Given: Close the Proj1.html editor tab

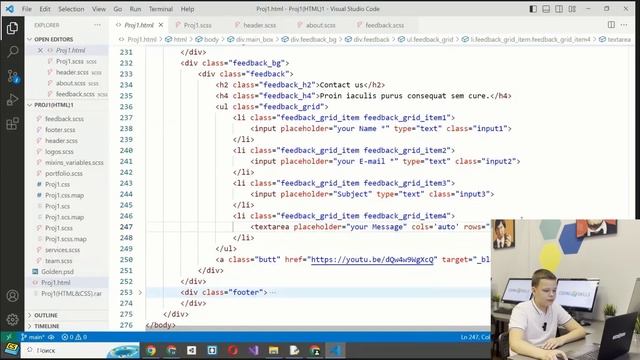Looking at the screenshot, I should pos(161,25).
